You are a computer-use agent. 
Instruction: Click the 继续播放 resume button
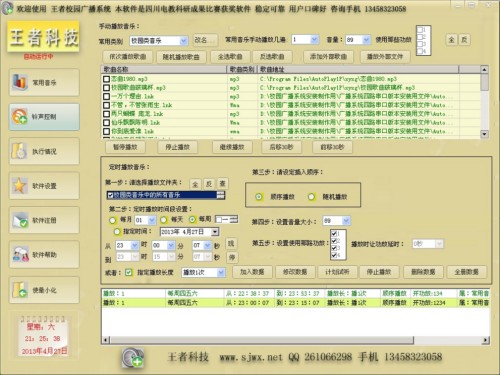[232, 147]
